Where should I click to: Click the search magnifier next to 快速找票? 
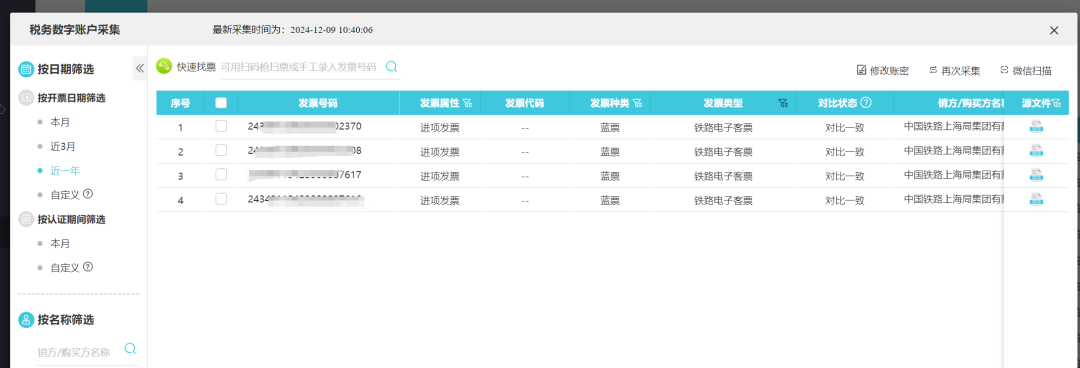[391, 67]
